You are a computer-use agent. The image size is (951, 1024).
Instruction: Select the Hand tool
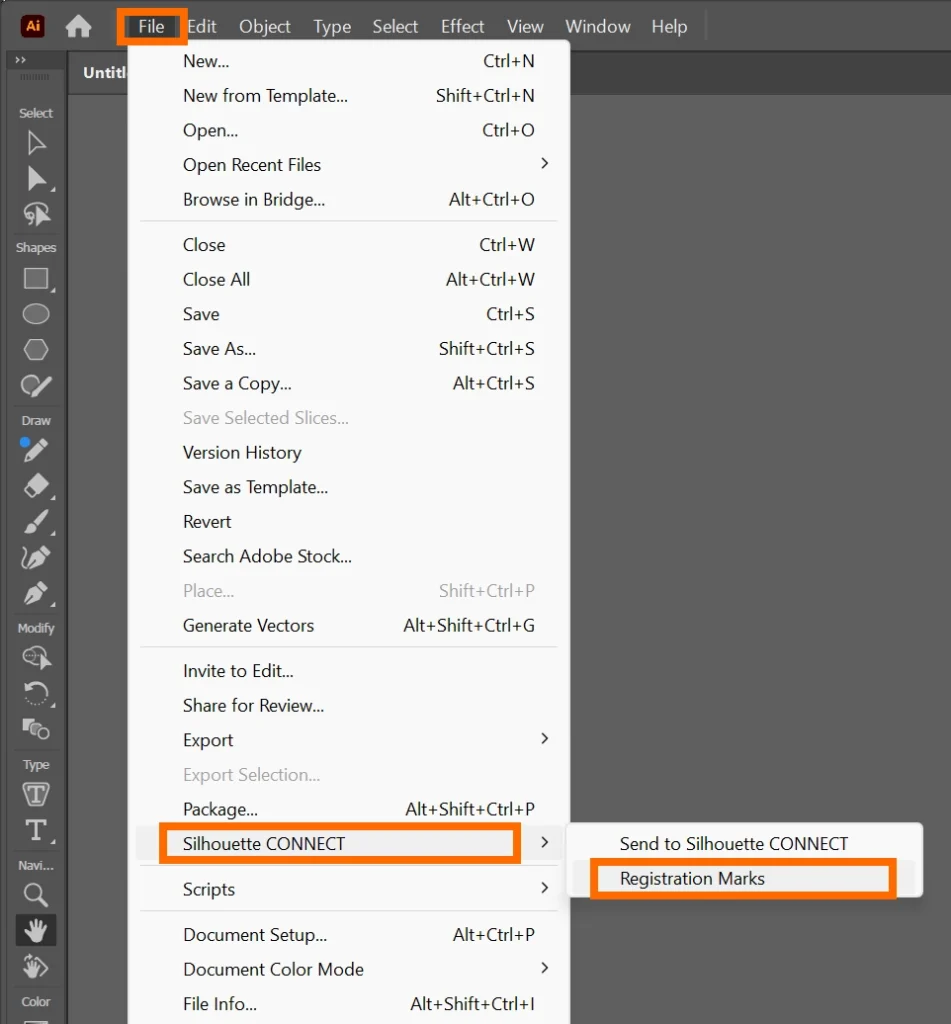tap(36, 931)
